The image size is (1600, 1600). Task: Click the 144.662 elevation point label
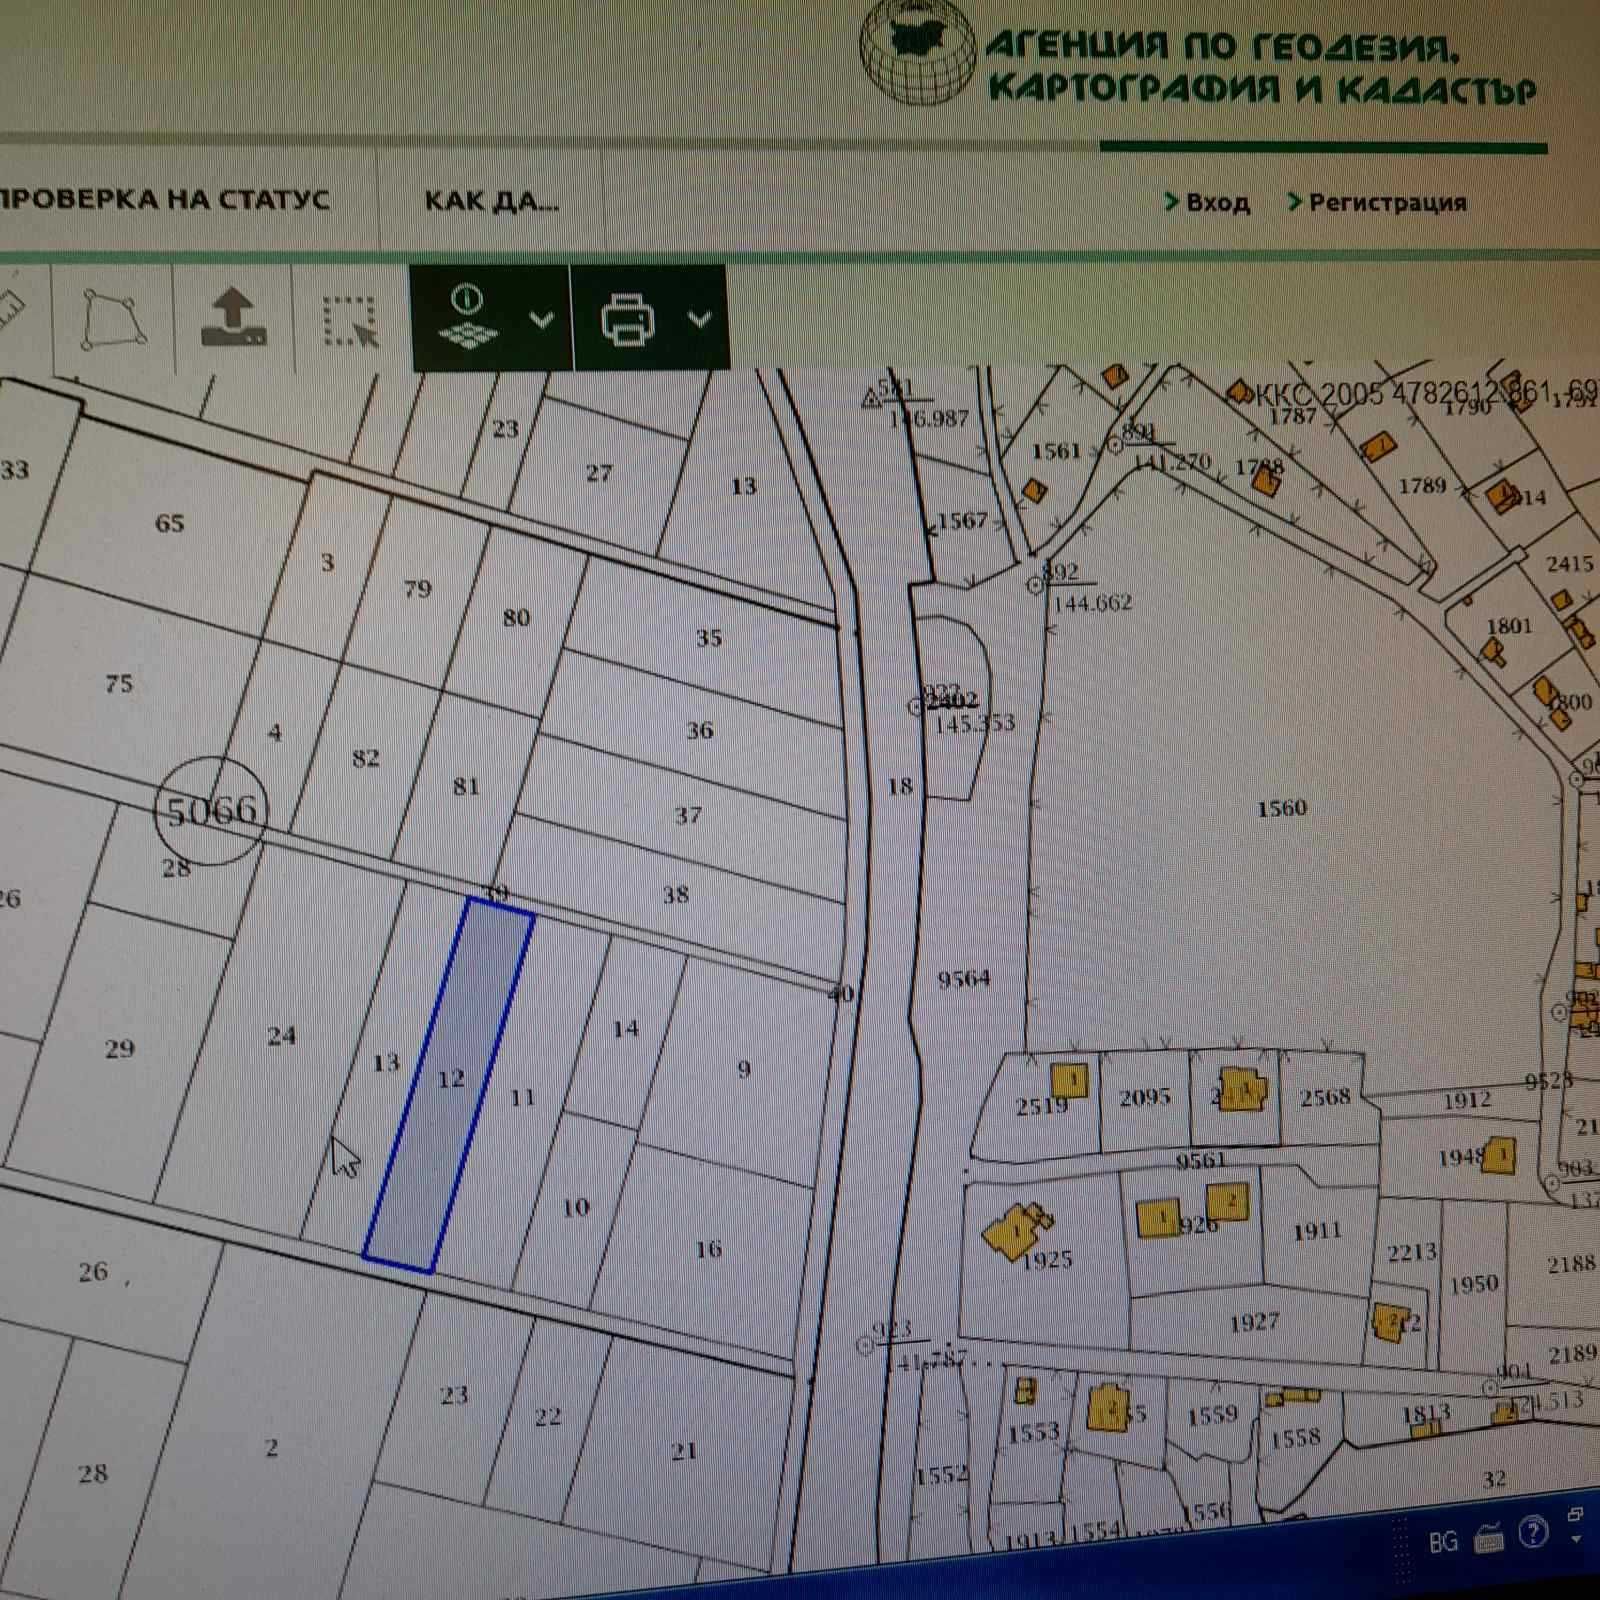(1092, 603)
